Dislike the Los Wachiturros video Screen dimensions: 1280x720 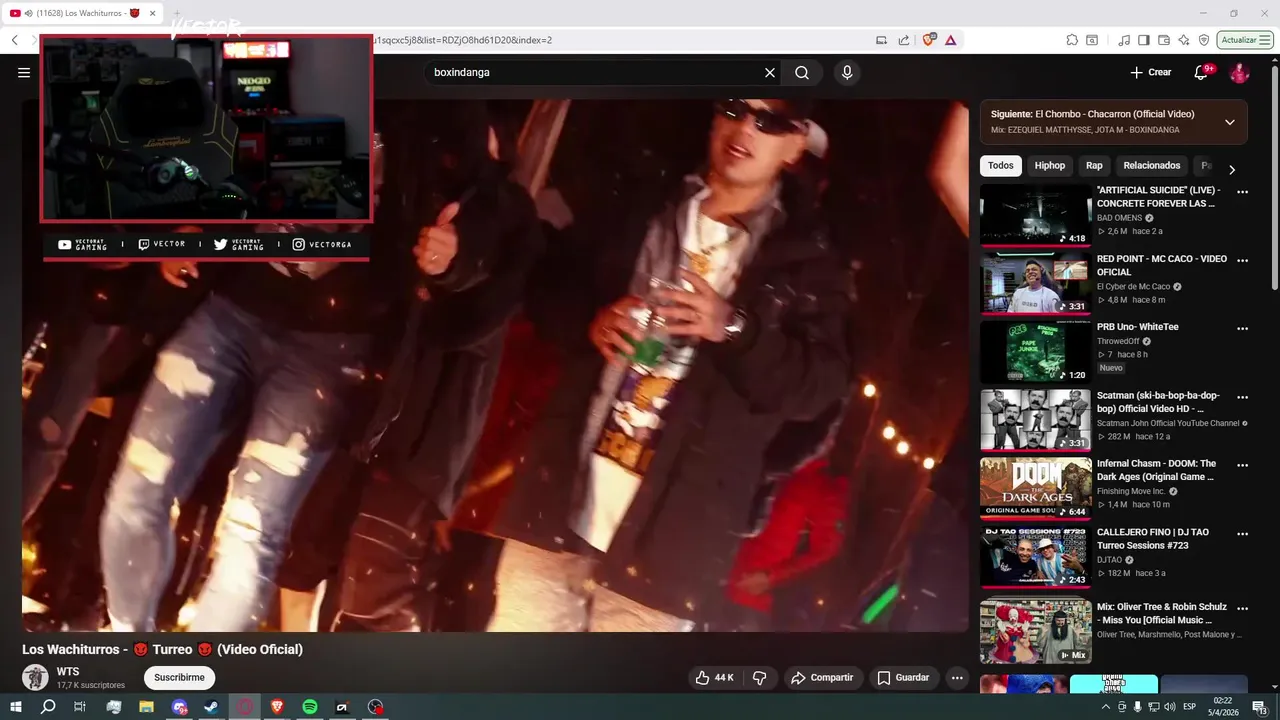point(759,678)
